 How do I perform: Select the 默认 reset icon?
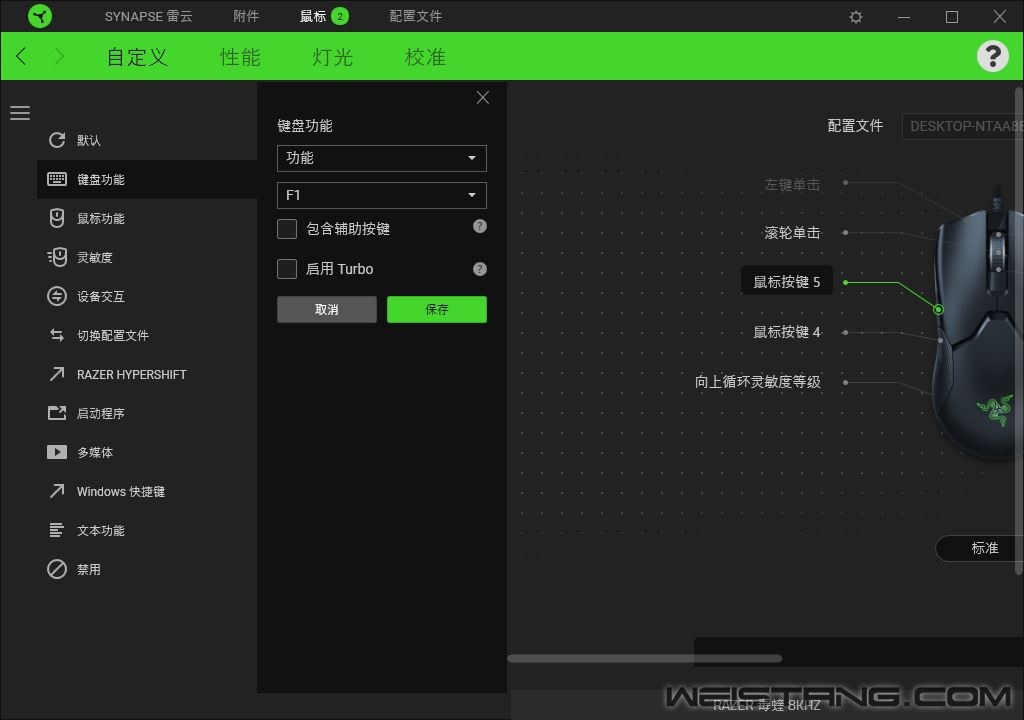point(57,140)
